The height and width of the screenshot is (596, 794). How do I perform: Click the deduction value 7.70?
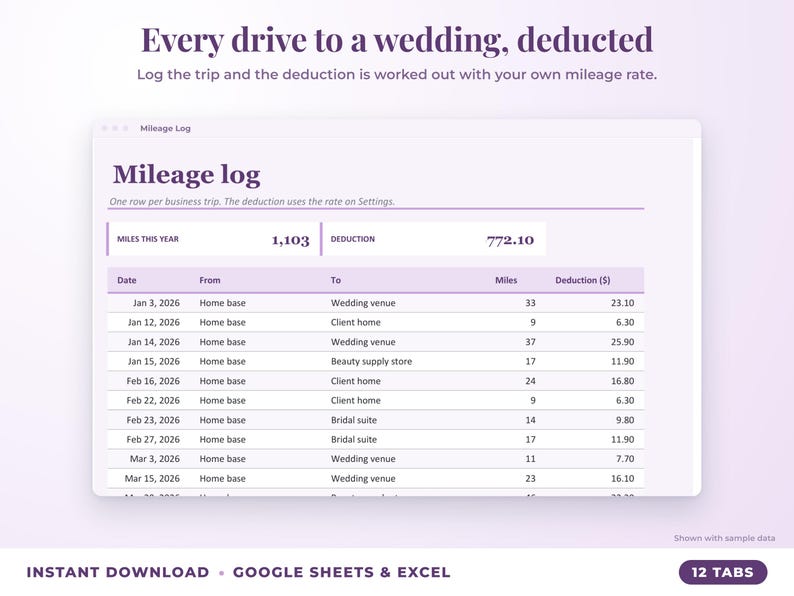(625, 459)
